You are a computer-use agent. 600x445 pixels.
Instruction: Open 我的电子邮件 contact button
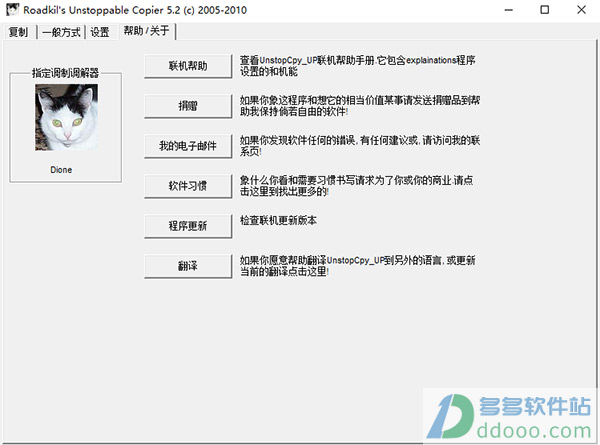click(x=188, y=146)
